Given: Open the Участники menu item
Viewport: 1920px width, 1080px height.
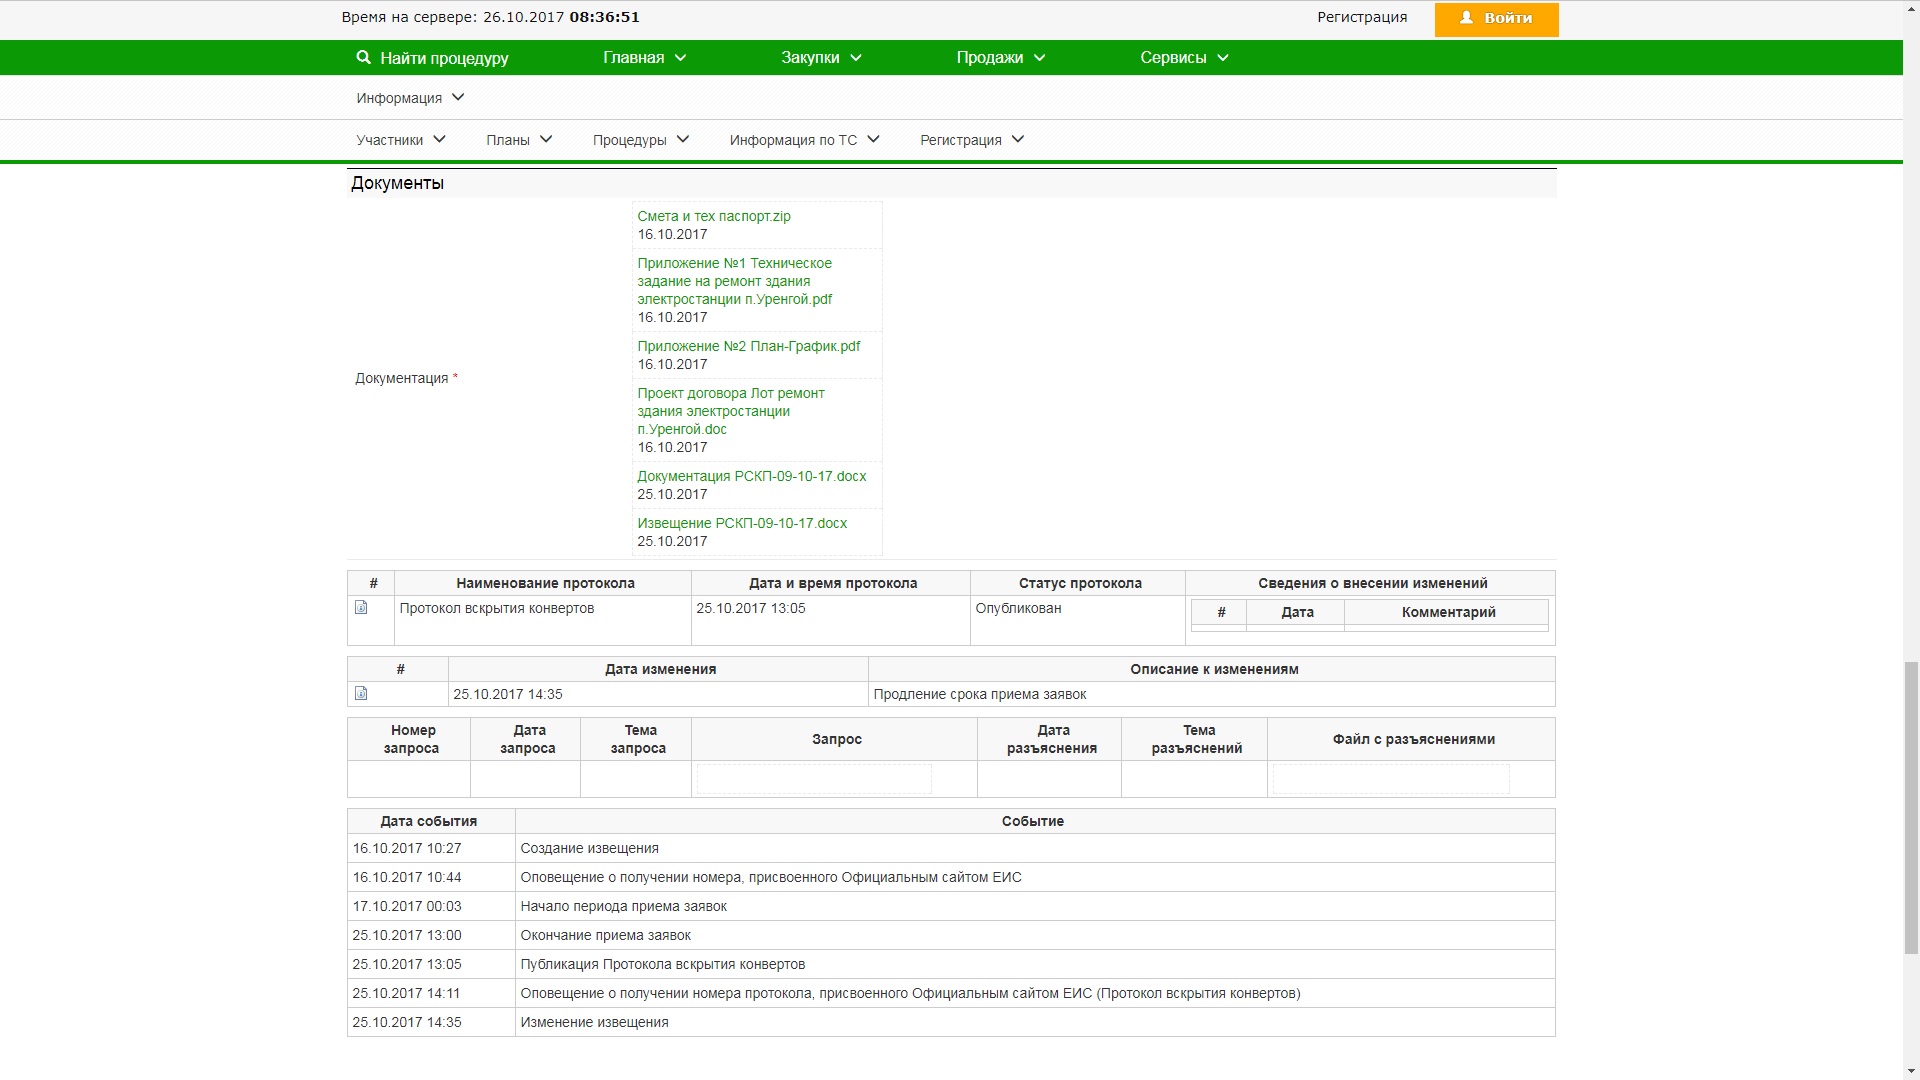Looking at the screenshot, I should point(401,140).
